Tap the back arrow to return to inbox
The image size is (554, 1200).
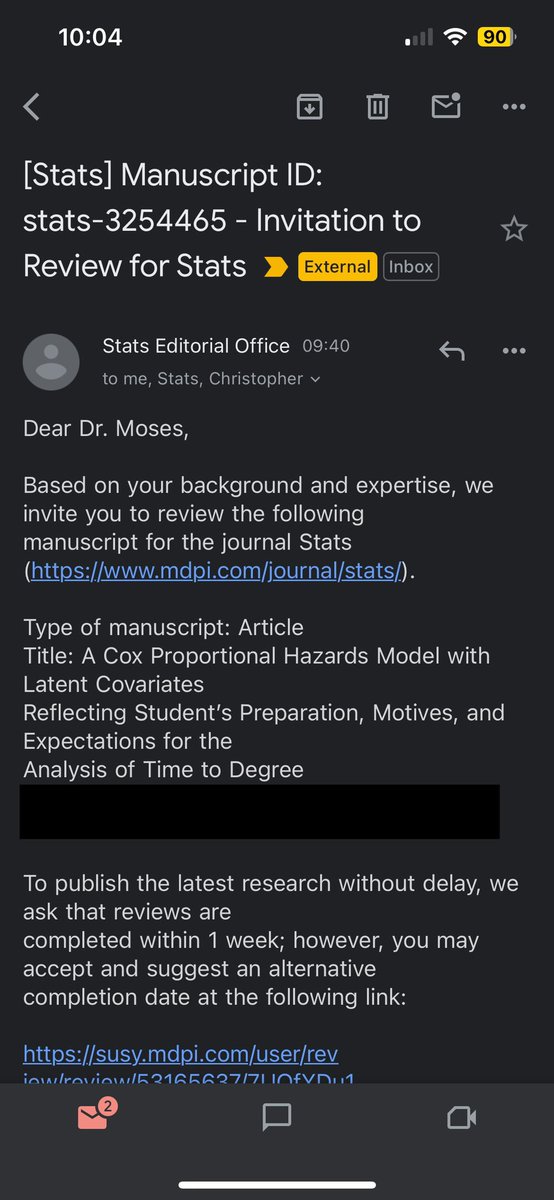point(32,107)
